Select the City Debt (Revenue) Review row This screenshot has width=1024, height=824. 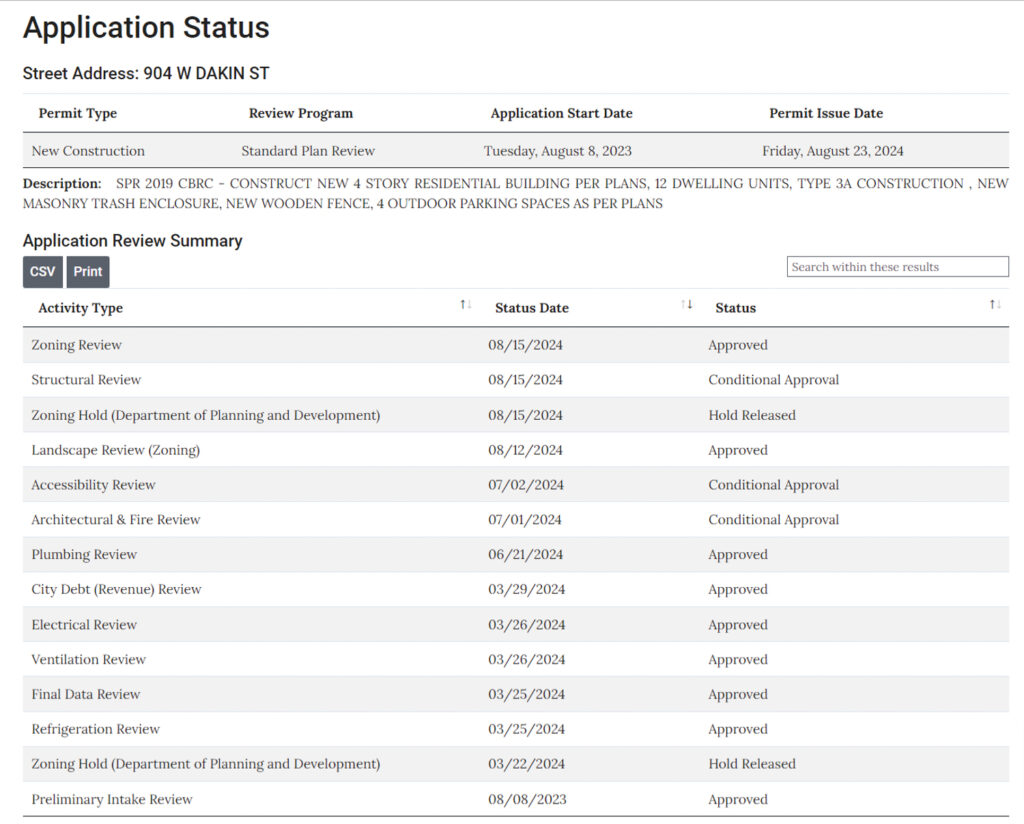pyautogui.click(x=116, y=590)
